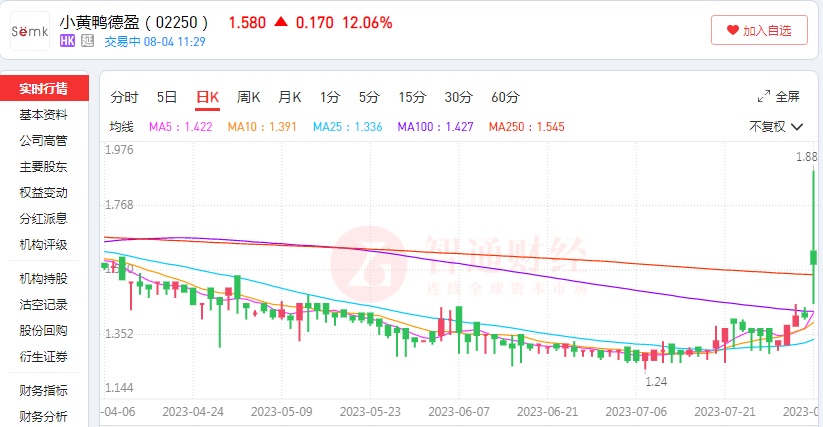Click the MA10 : 1.391 indicator label
The image size is (823, 427).
(262, 127)
